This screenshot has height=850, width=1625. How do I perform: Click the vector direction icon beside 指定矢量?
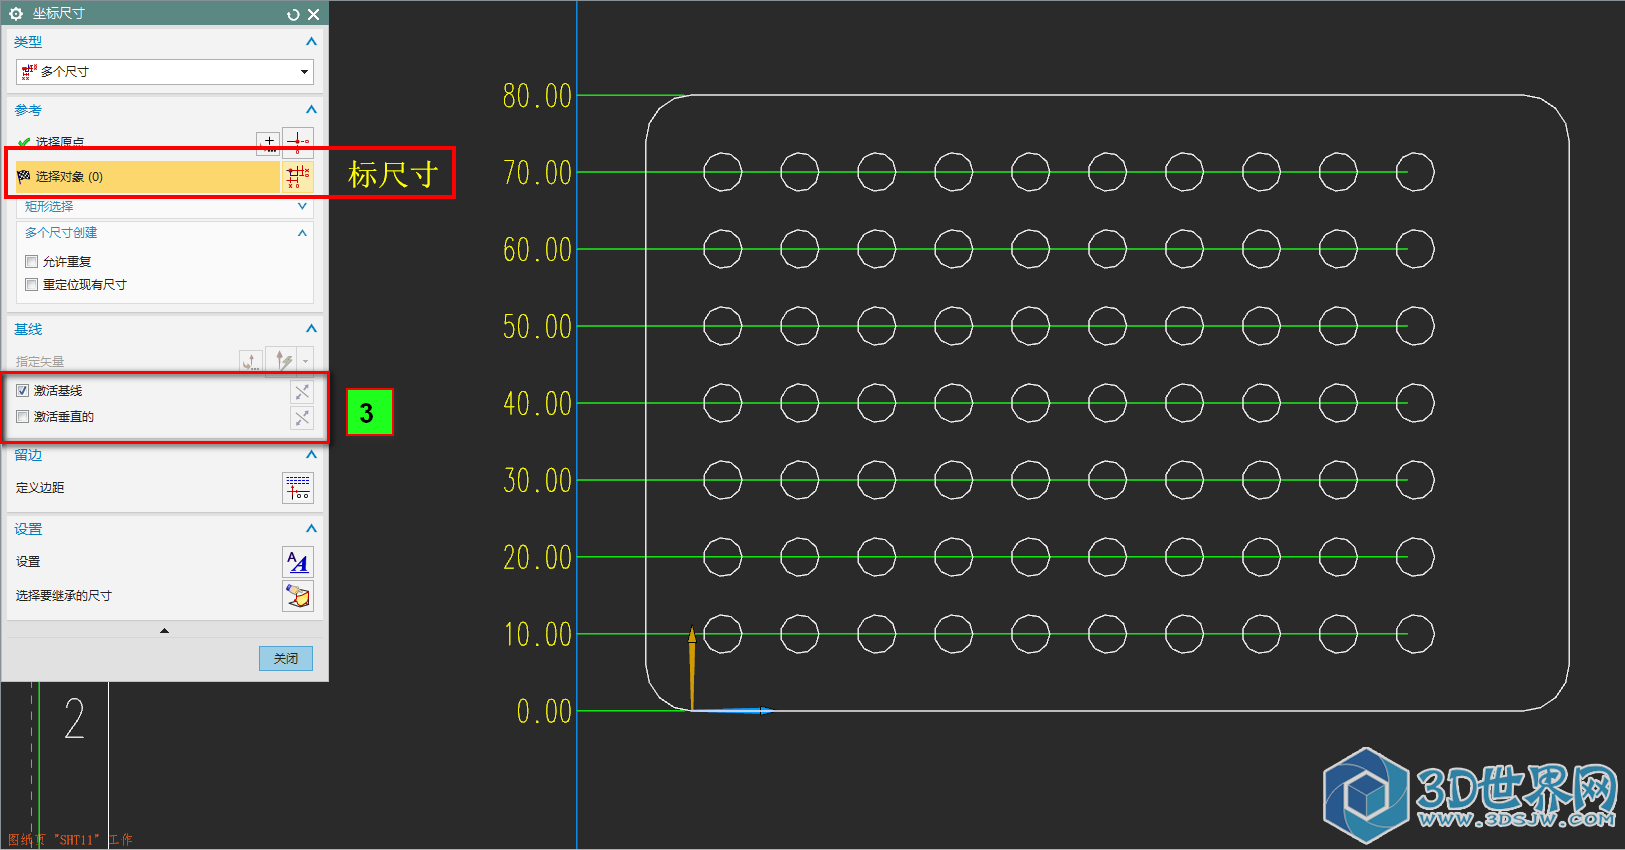(x=283, y=361)
